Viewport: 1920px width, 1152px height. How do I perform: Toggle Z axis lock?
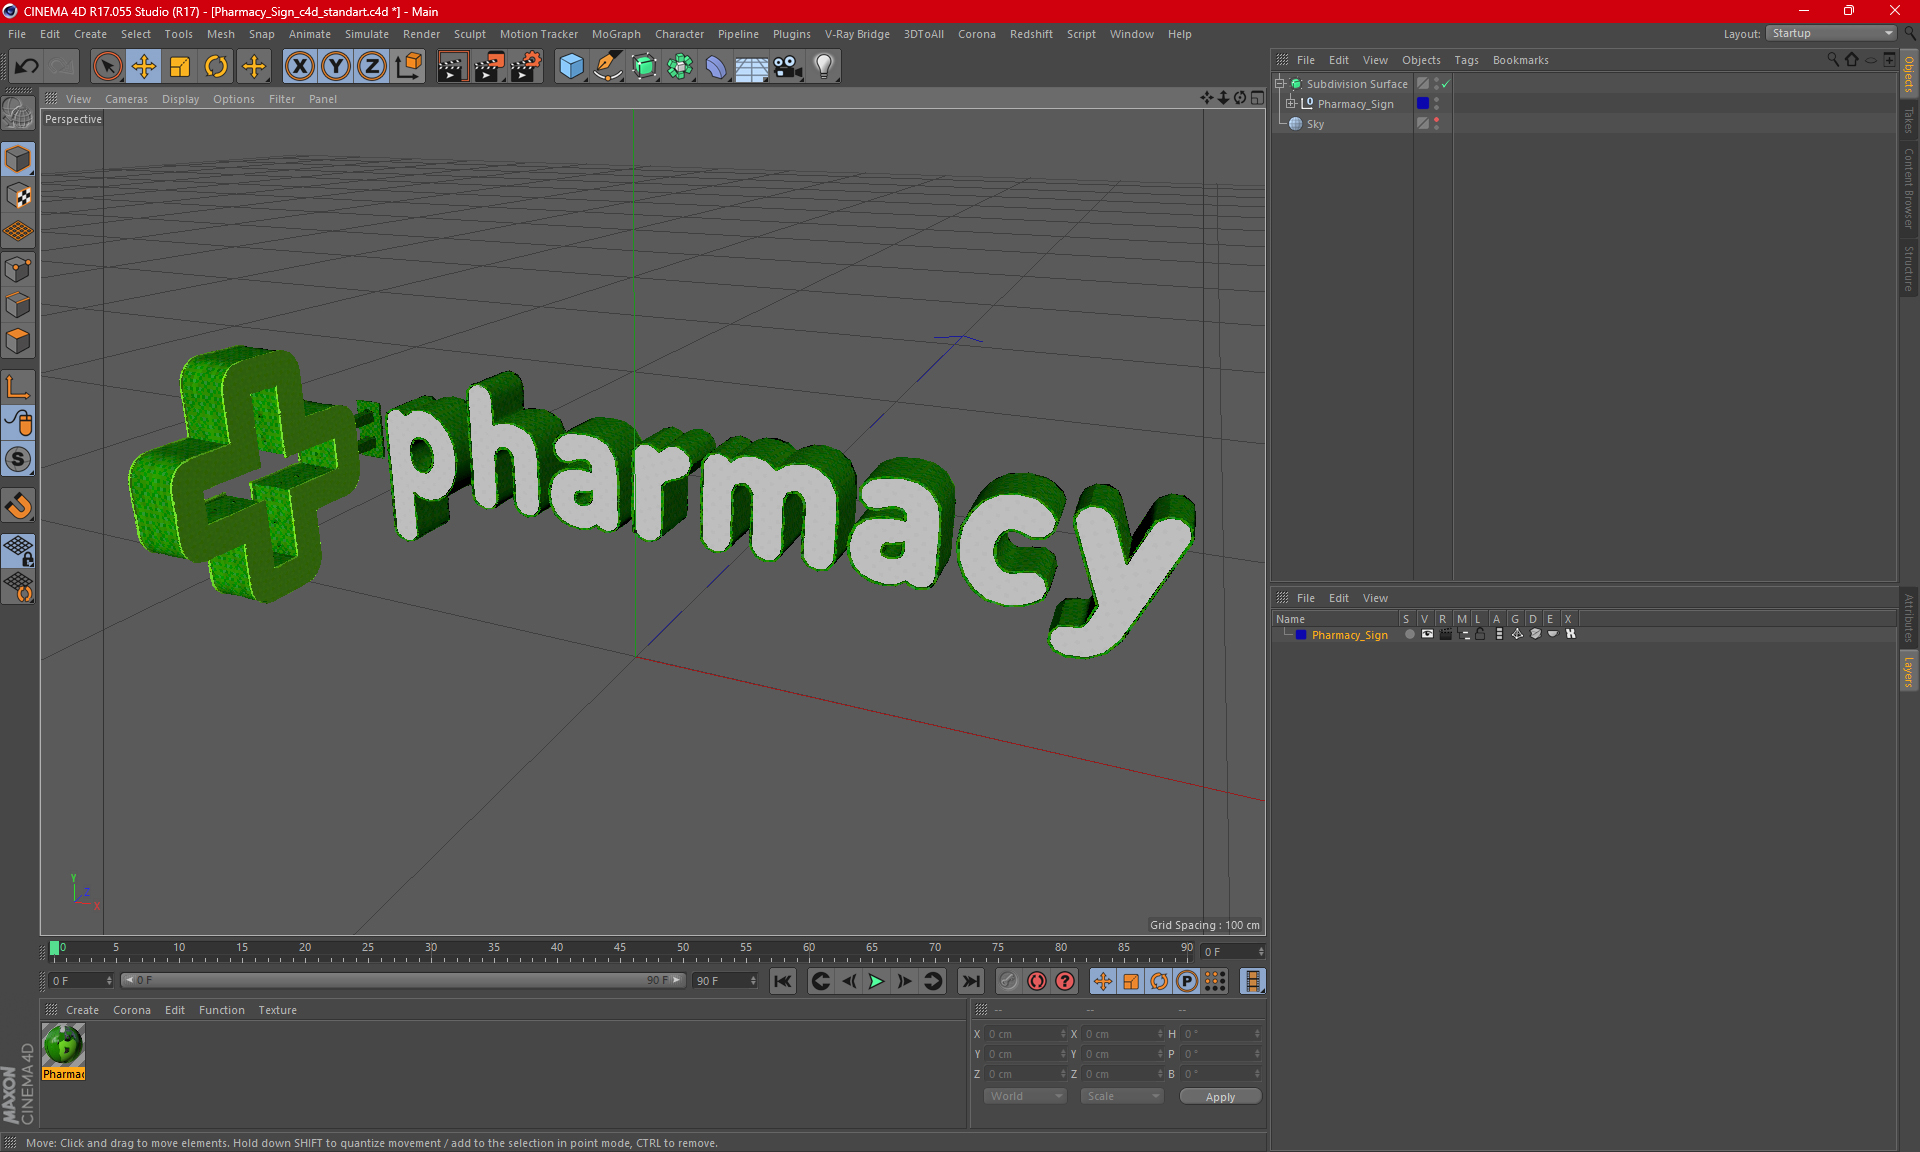(372, 67)
